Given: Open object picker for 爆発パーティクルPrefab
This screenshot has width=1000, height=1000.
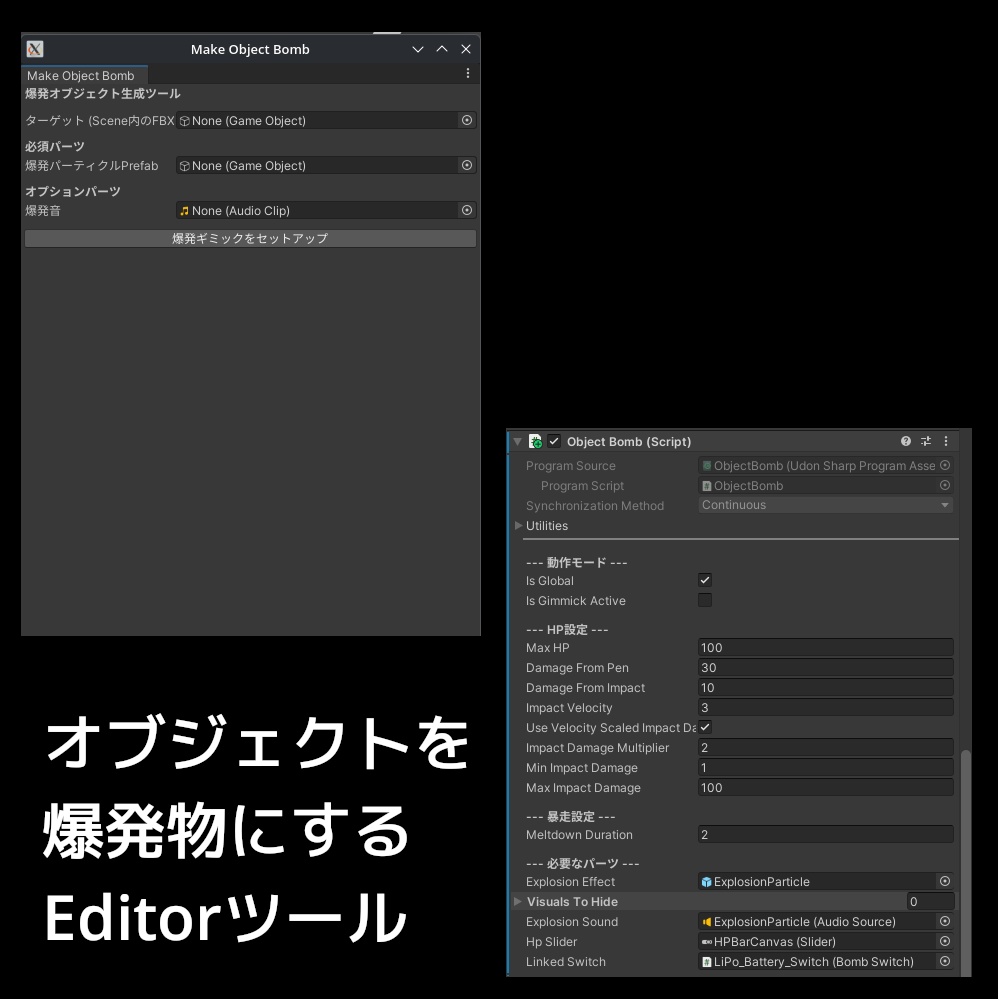Looking at the screenshot, I should 466,165.
